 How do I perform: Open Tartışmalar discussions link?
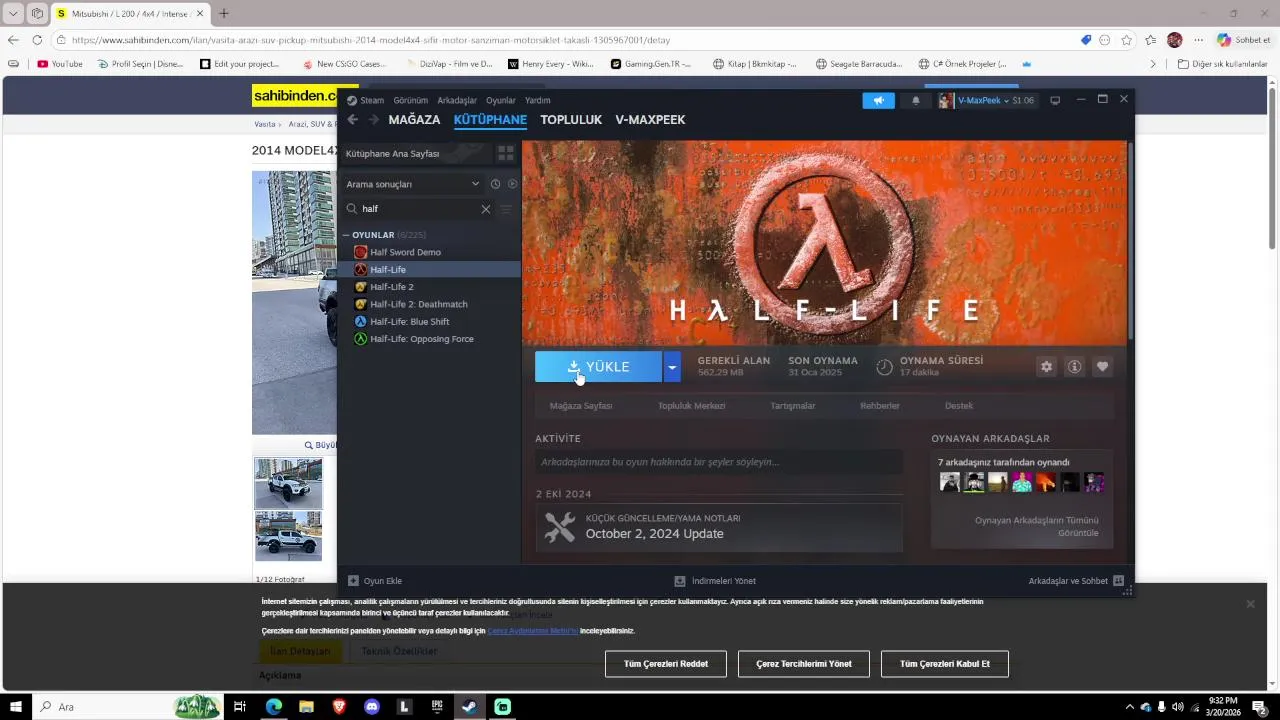point(792,406)
